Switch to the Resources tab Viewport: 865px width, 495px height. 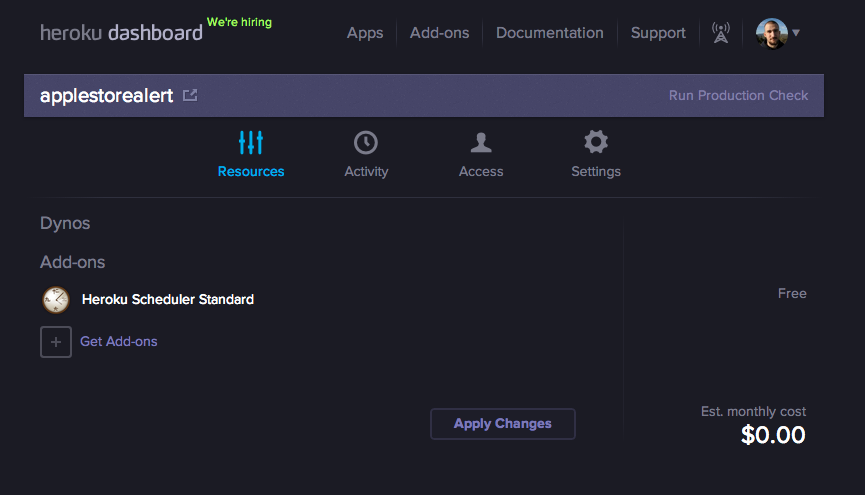[x=251, y=155]
